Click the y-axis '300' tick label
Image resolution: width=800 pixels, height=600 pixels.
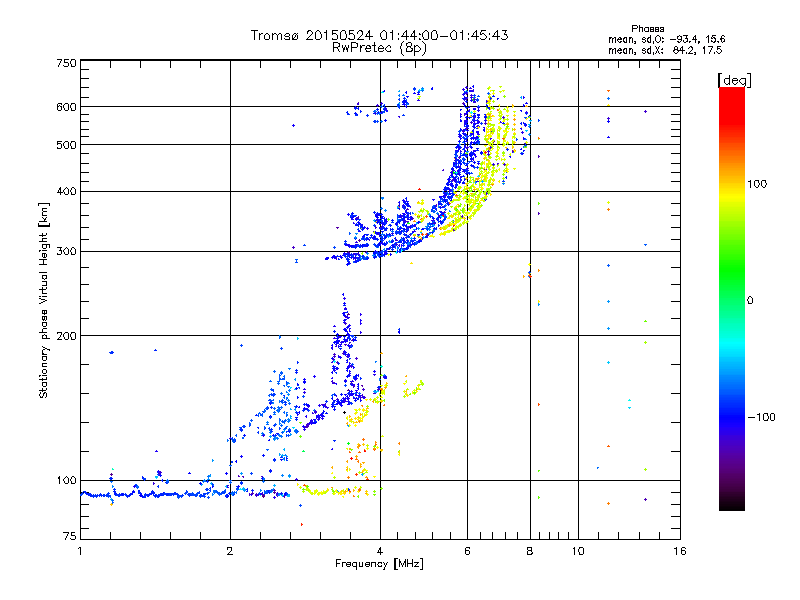[x=67, y=252]
